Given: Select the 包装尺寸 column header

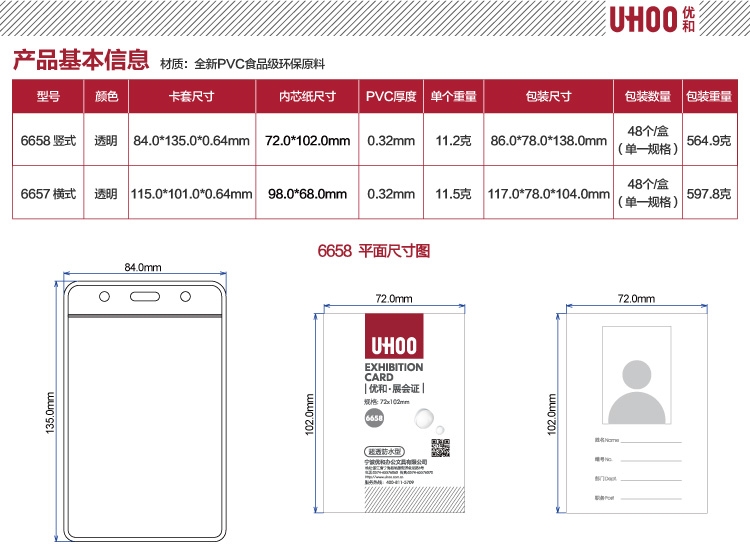Looking at the screenshot, I should (549, 97).
